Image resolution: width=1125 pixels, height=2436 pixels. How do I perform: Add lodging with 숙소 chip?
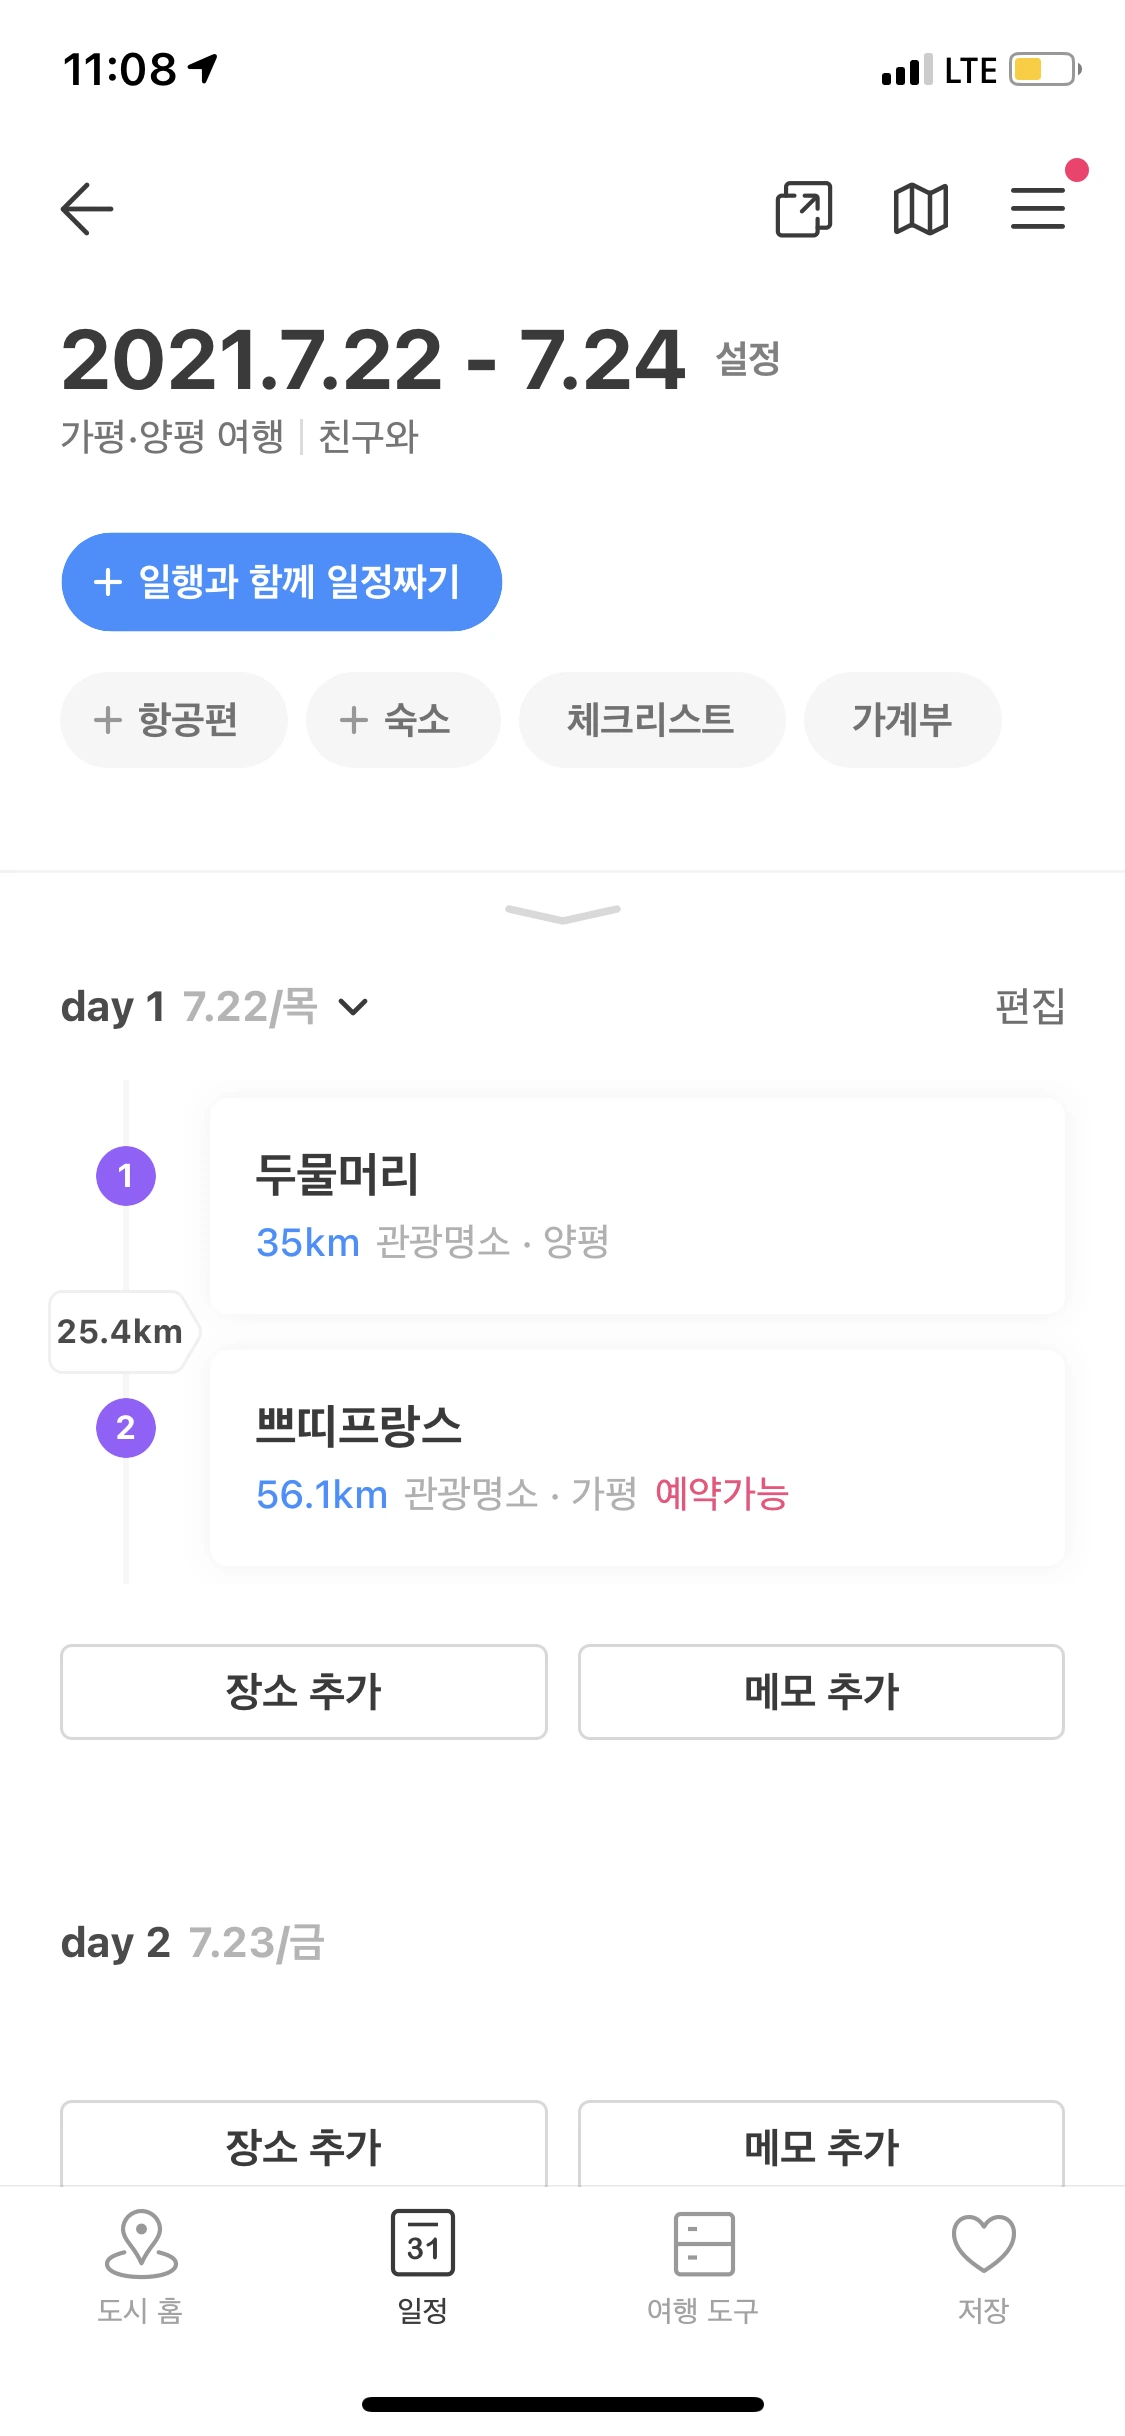403,720
